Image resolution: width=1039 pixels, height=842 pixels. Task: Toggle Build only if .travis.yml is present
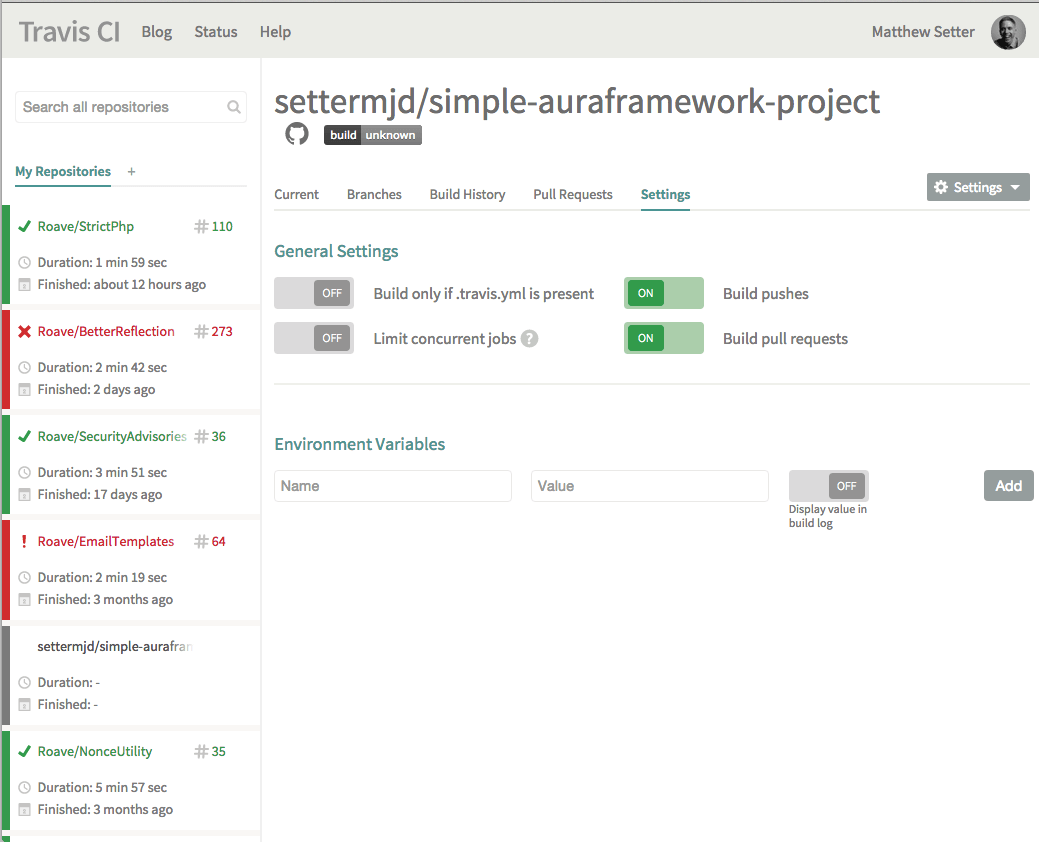(x=314, y=293)
